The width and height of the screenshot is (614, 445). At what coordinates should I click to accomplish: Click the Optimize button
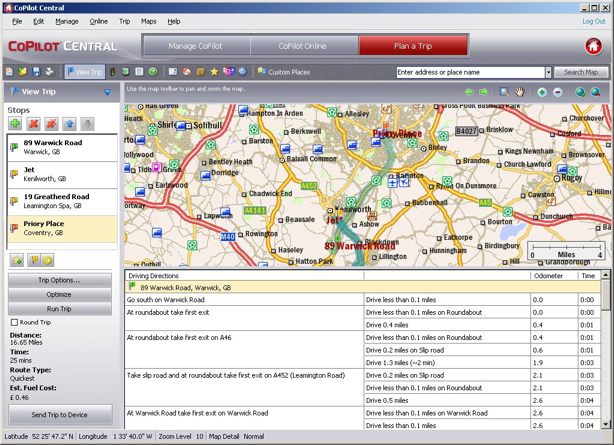(x=59, y=295)
